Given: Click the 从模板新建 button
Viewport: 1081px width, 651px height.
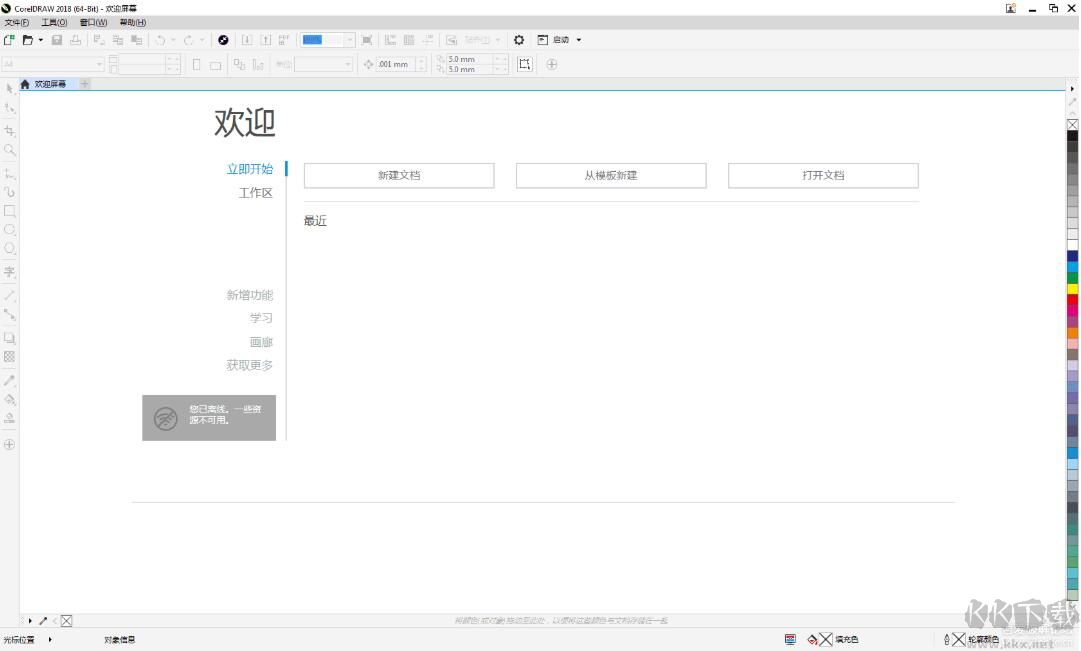Looking at the screenshot, I should (611, 175).
